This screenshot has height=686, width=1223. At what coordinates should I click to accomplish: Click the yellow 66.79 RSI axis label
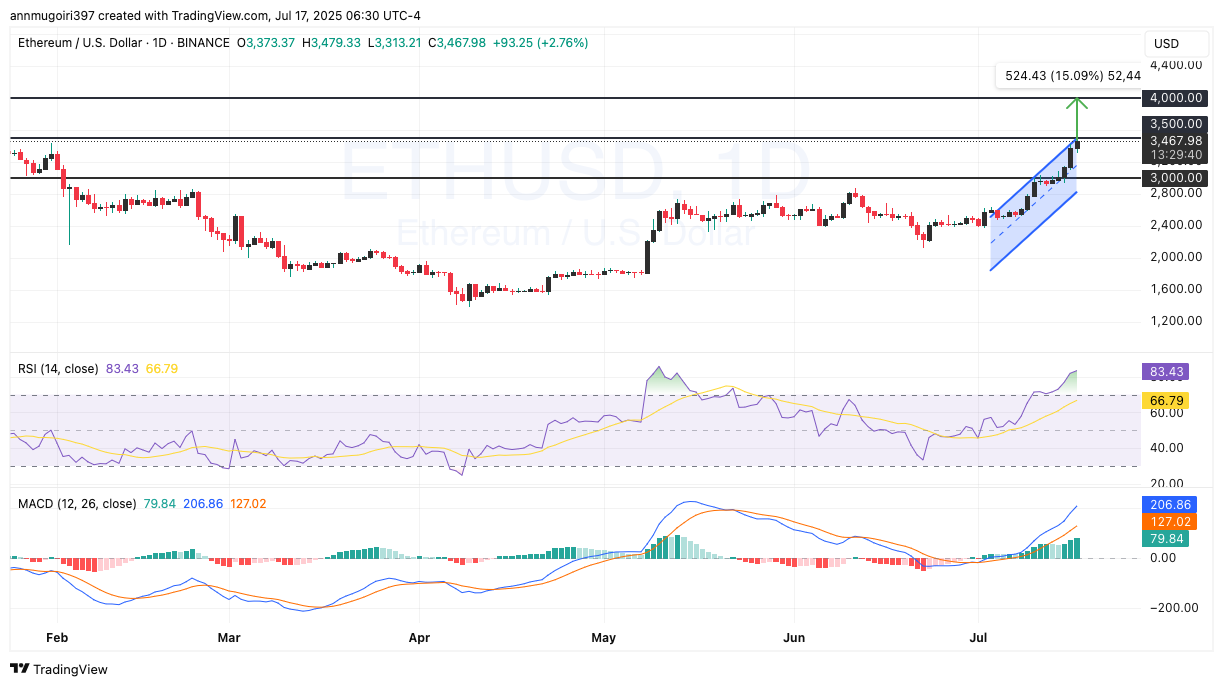1168,401
